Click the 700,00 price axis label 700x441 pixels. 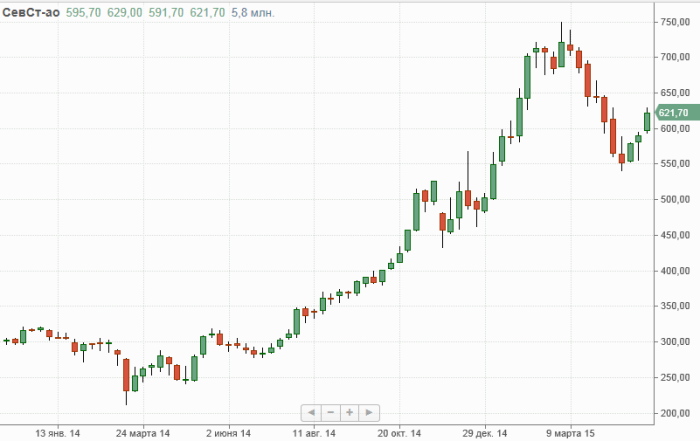pos(675,57)
